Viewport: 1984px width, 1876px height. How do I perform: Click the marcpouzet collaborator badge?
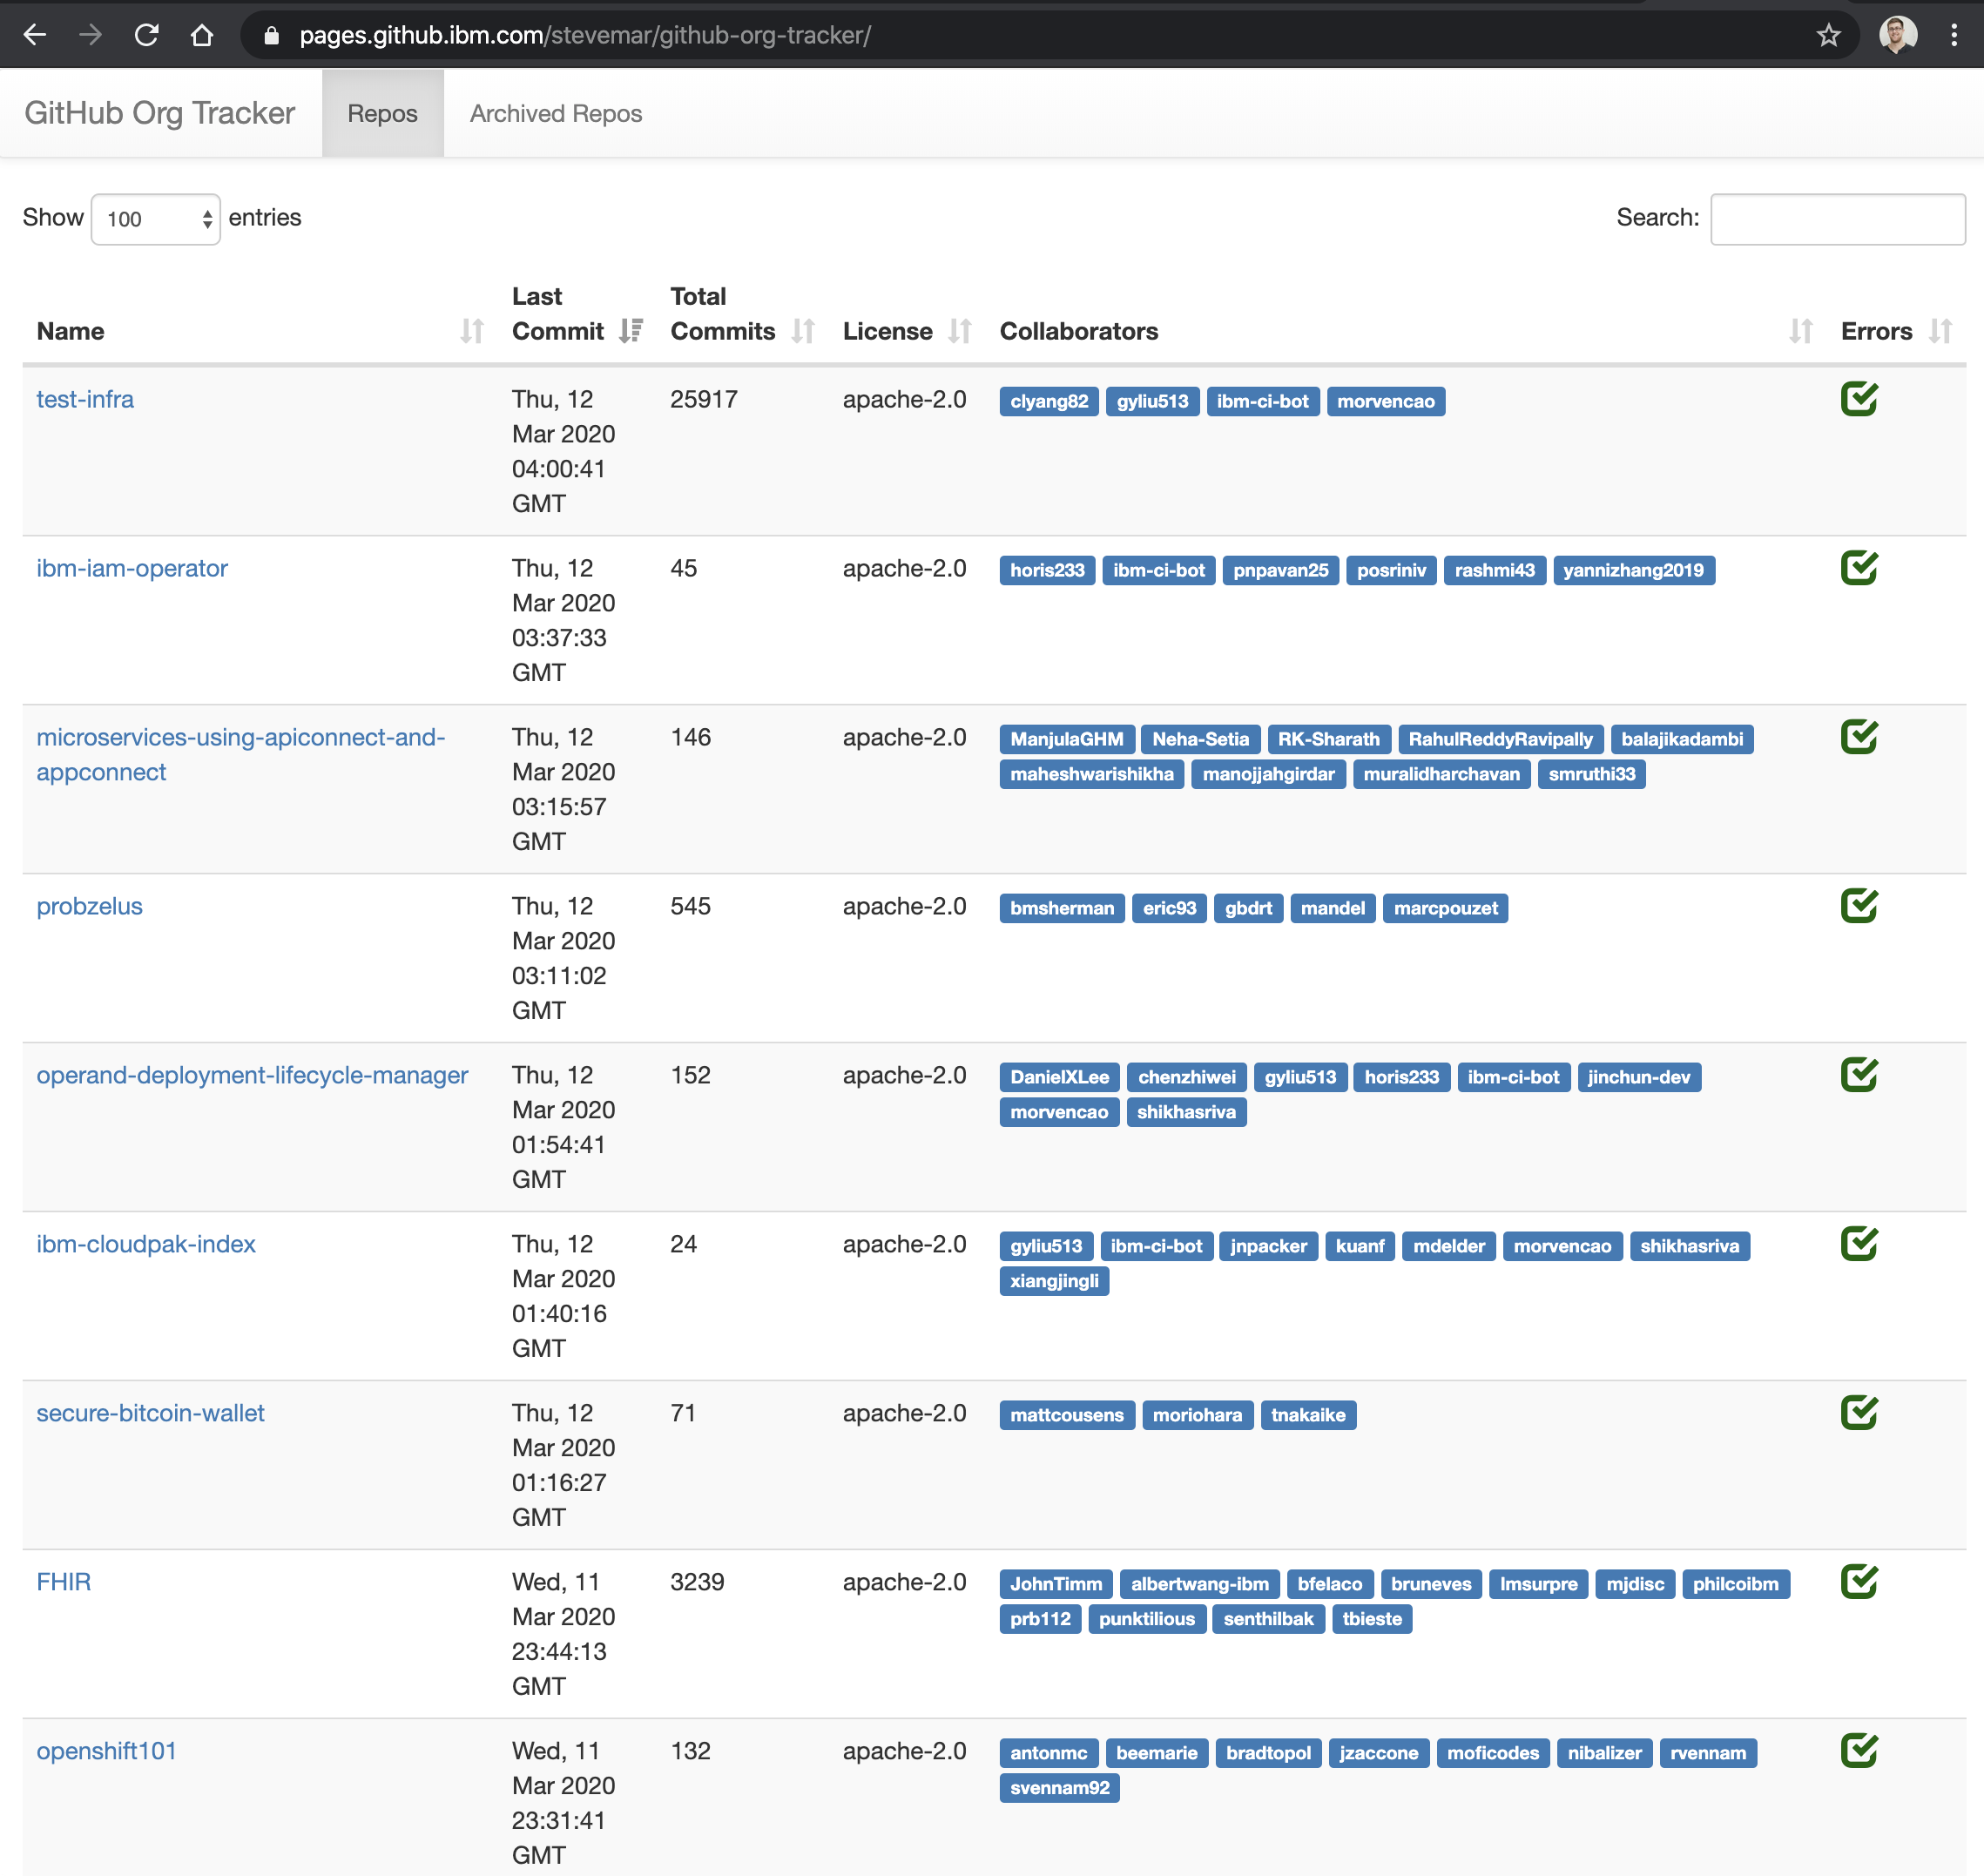click(1445, 908)
